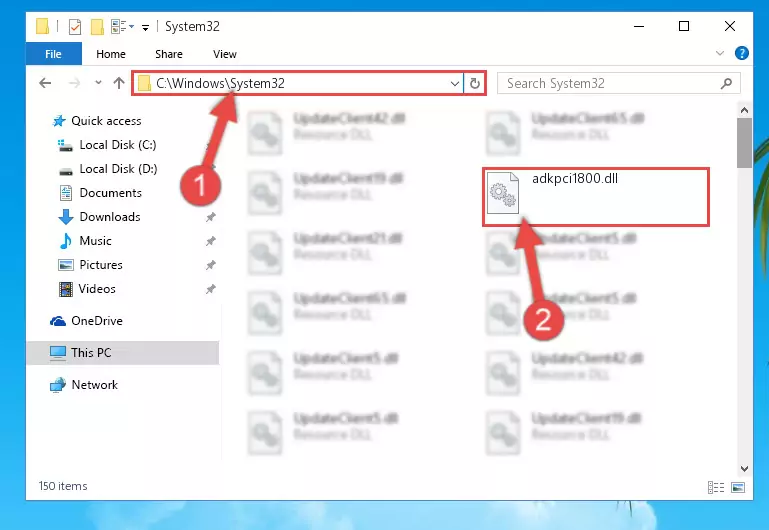Click the Downloads pin icon

210,217
